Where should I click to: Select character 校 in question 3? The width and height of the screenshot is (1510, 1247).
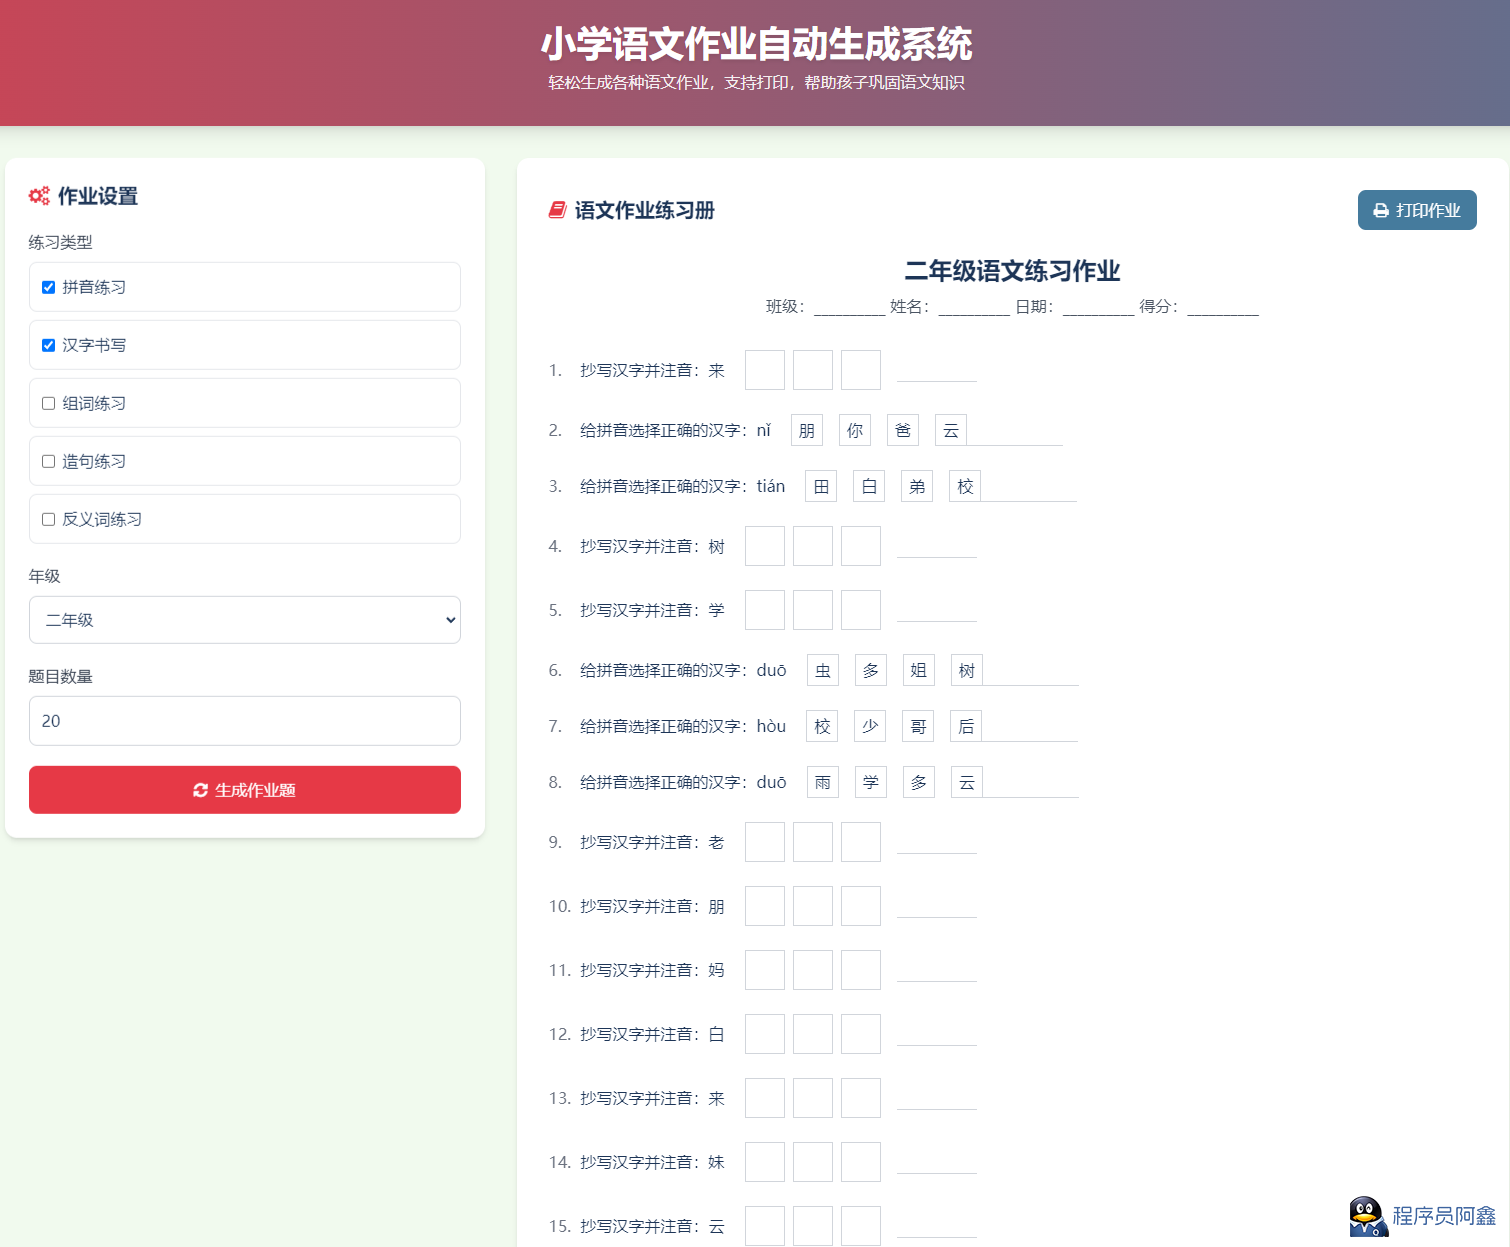pos(965,486)
